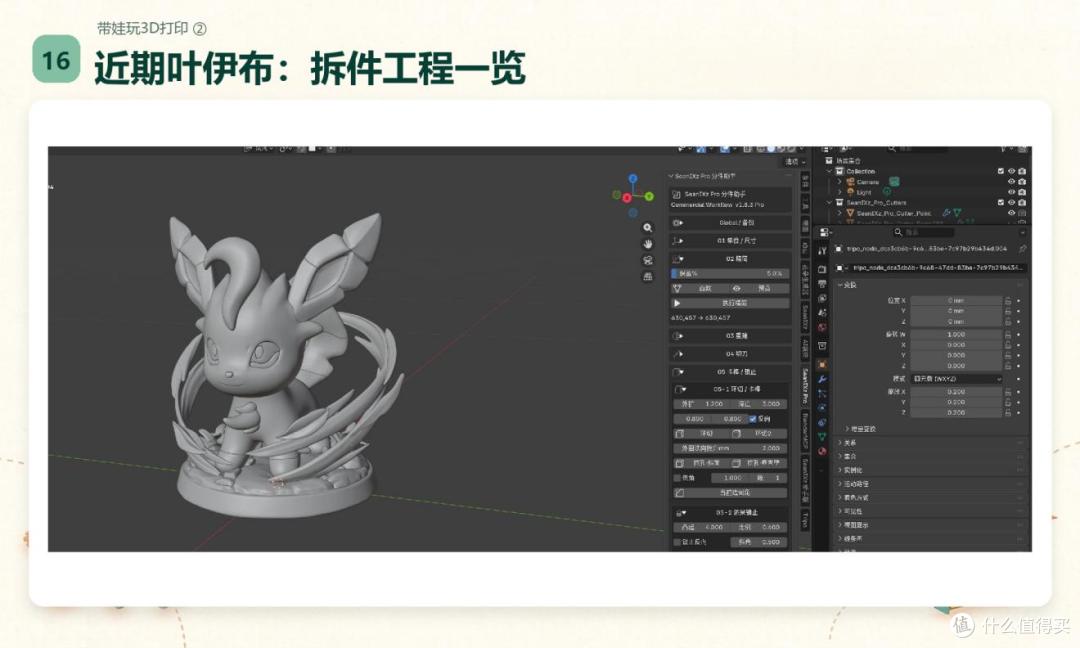Click the mm spacing field showing 2.000
Image resolution: width=1080 pixels, height=648 pixels.
click(x=729, y=448)
